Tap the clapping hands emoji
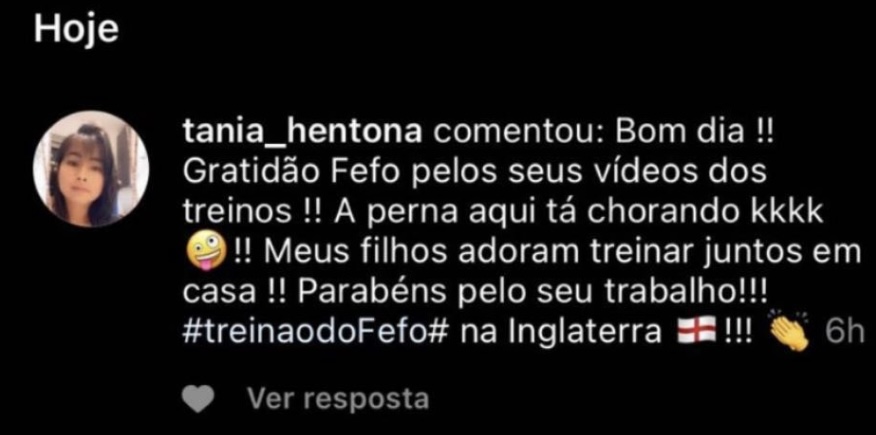 pyautogui.click(x=788, y=332)
